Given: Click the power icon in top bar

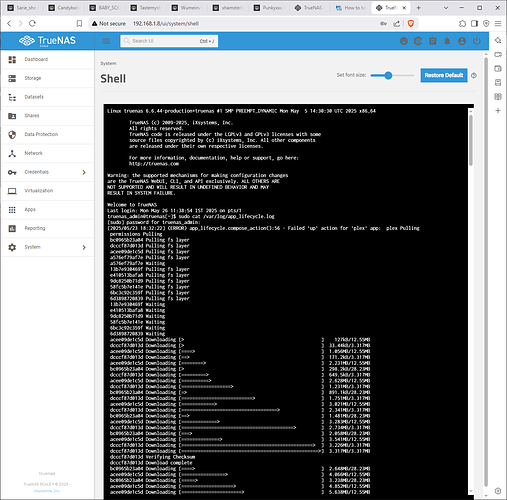Looking at the screenshot, I should tap(477, 41).
